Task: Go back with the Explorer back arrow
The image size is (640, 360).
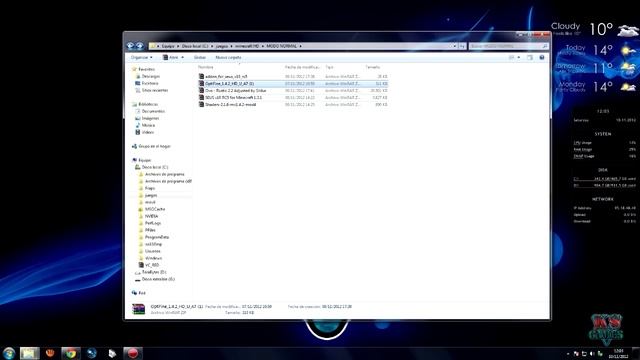Action: point(130,46)
